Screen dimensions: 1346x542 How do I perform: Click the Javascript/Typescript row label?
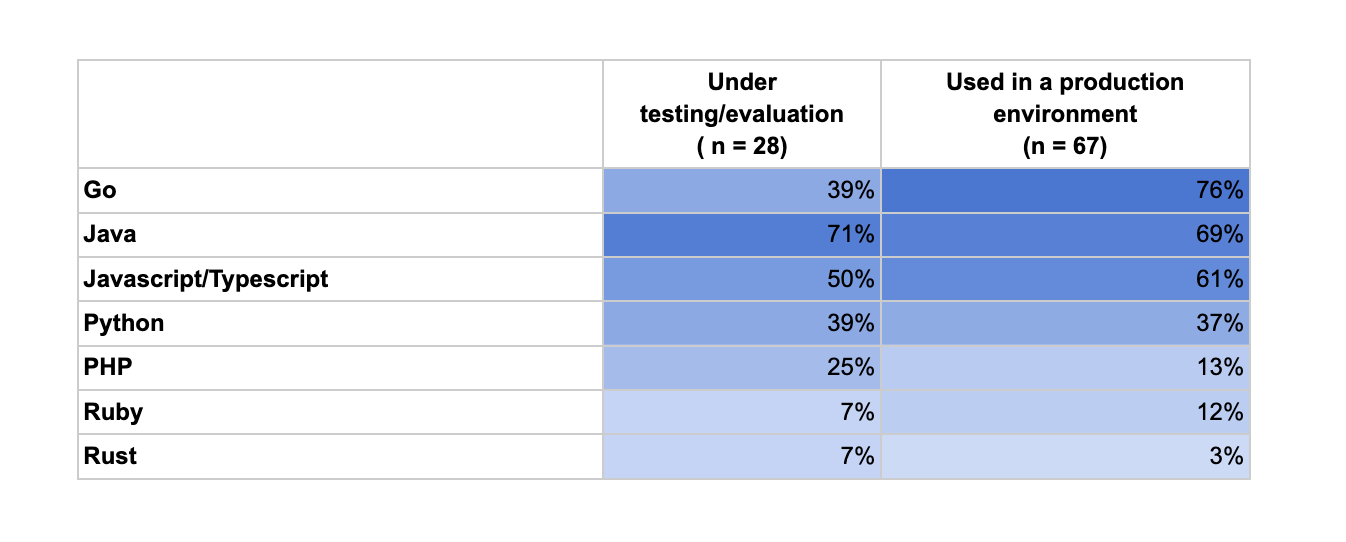coord(206,279)
